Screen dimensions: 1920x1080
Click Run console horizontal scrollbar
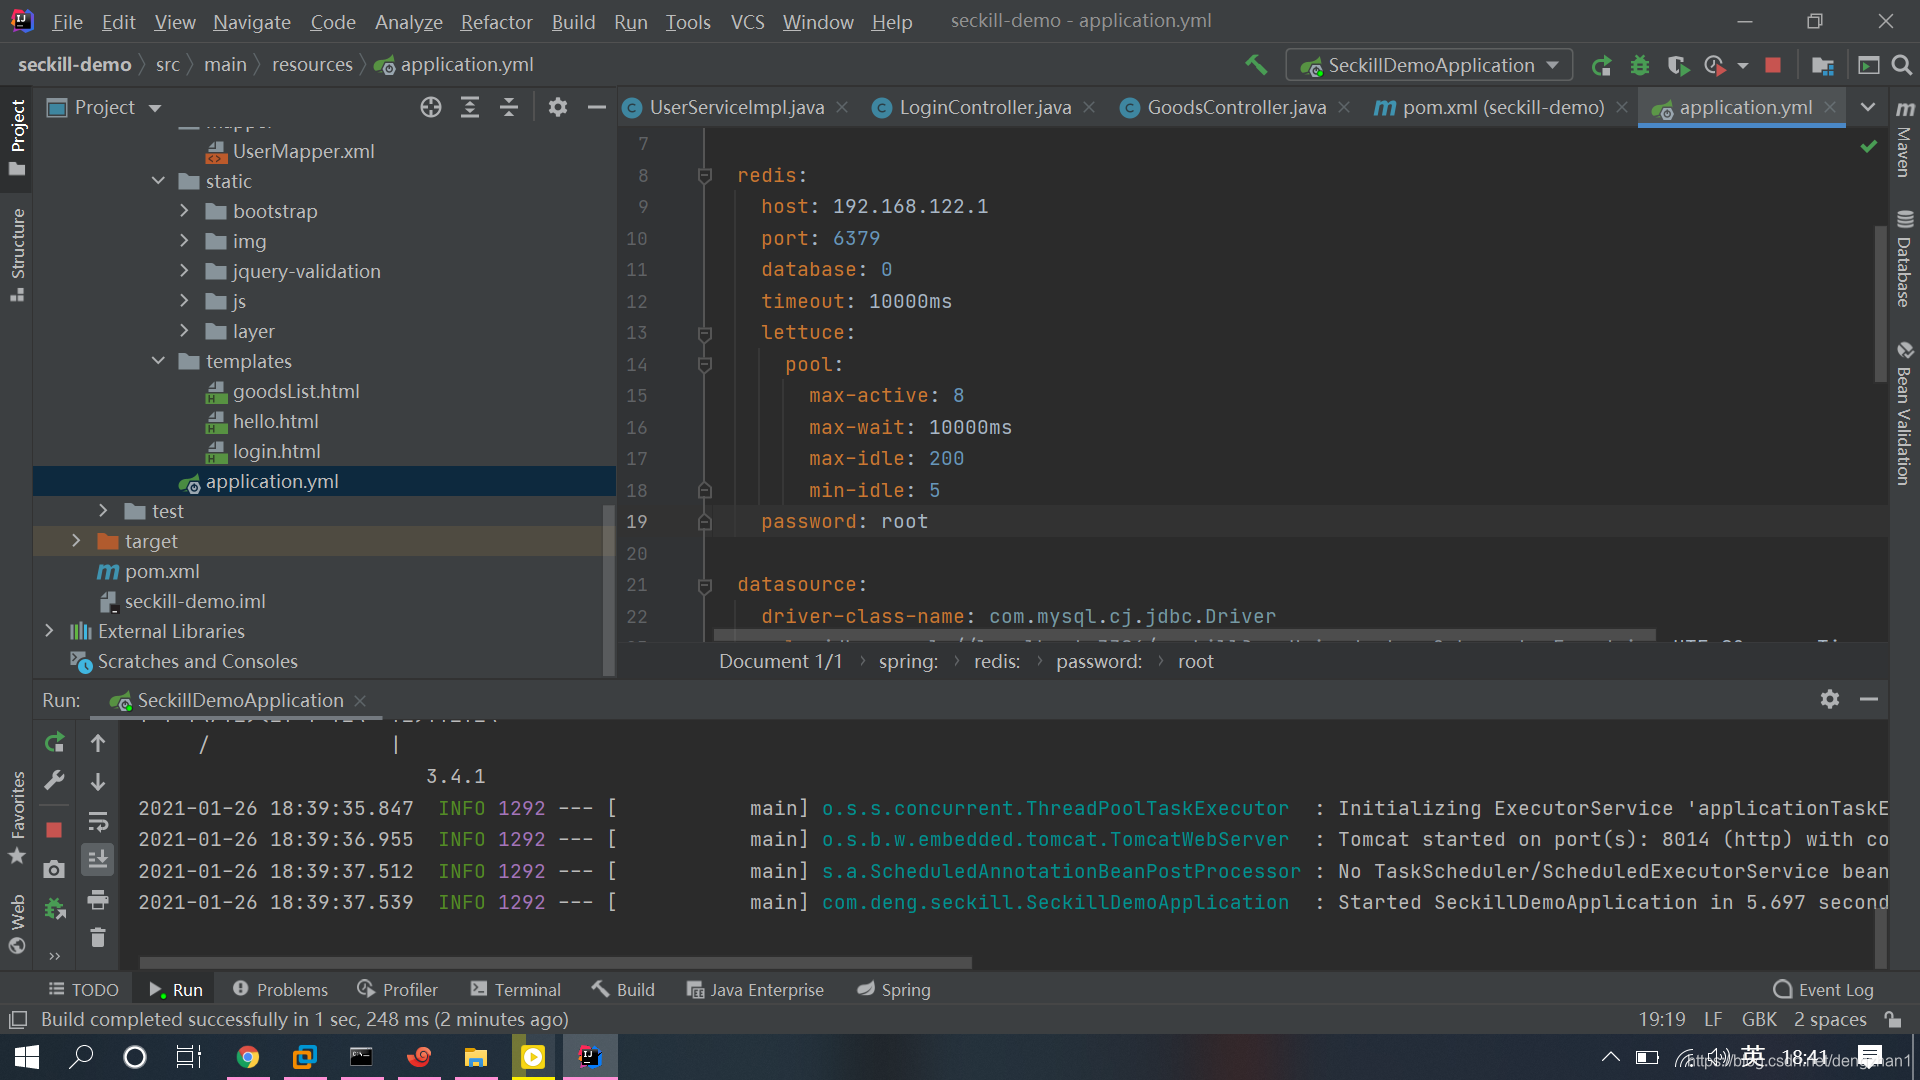(x=556, y=962)
